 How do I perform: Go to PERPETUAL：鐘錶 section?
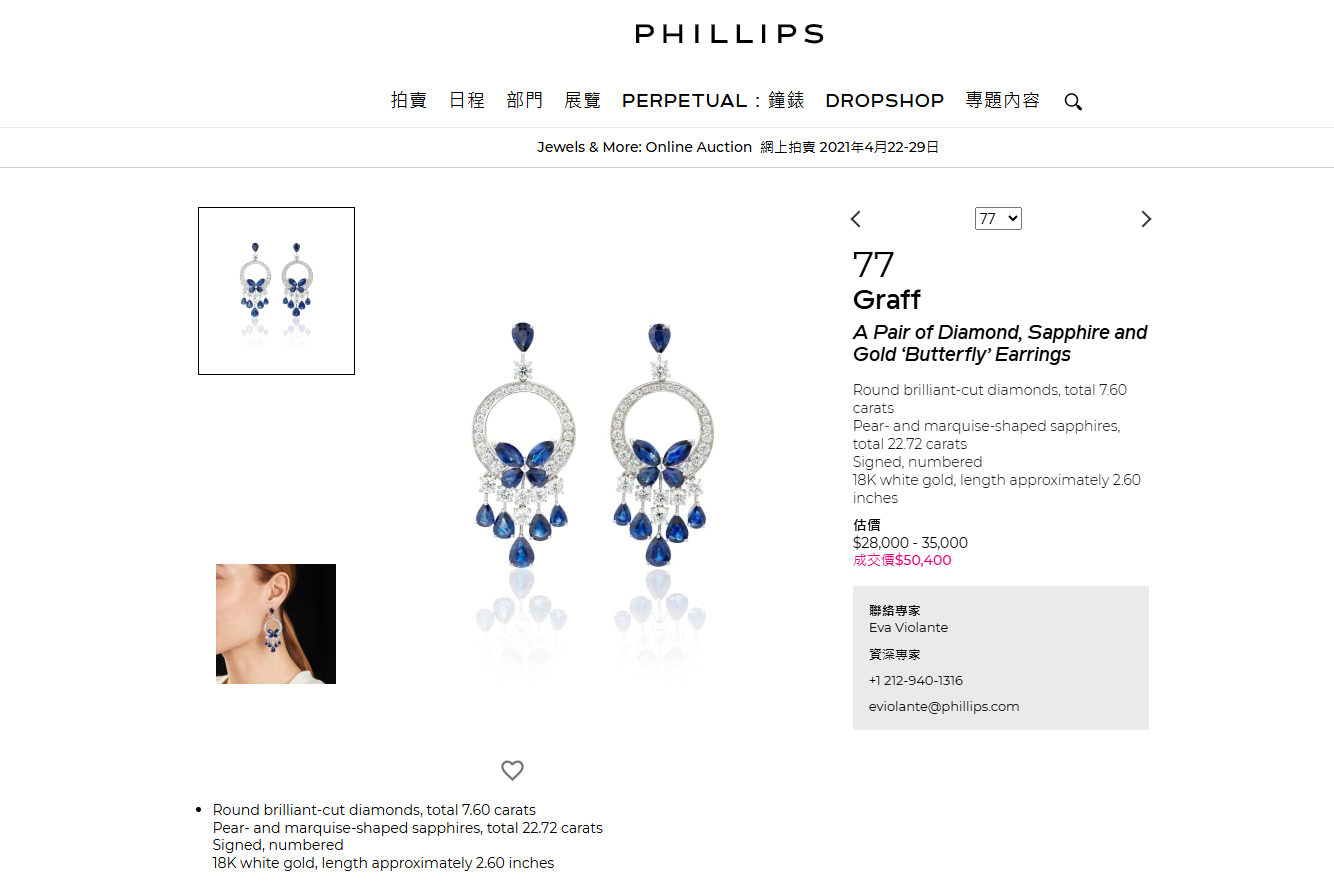tap(713, 100)
